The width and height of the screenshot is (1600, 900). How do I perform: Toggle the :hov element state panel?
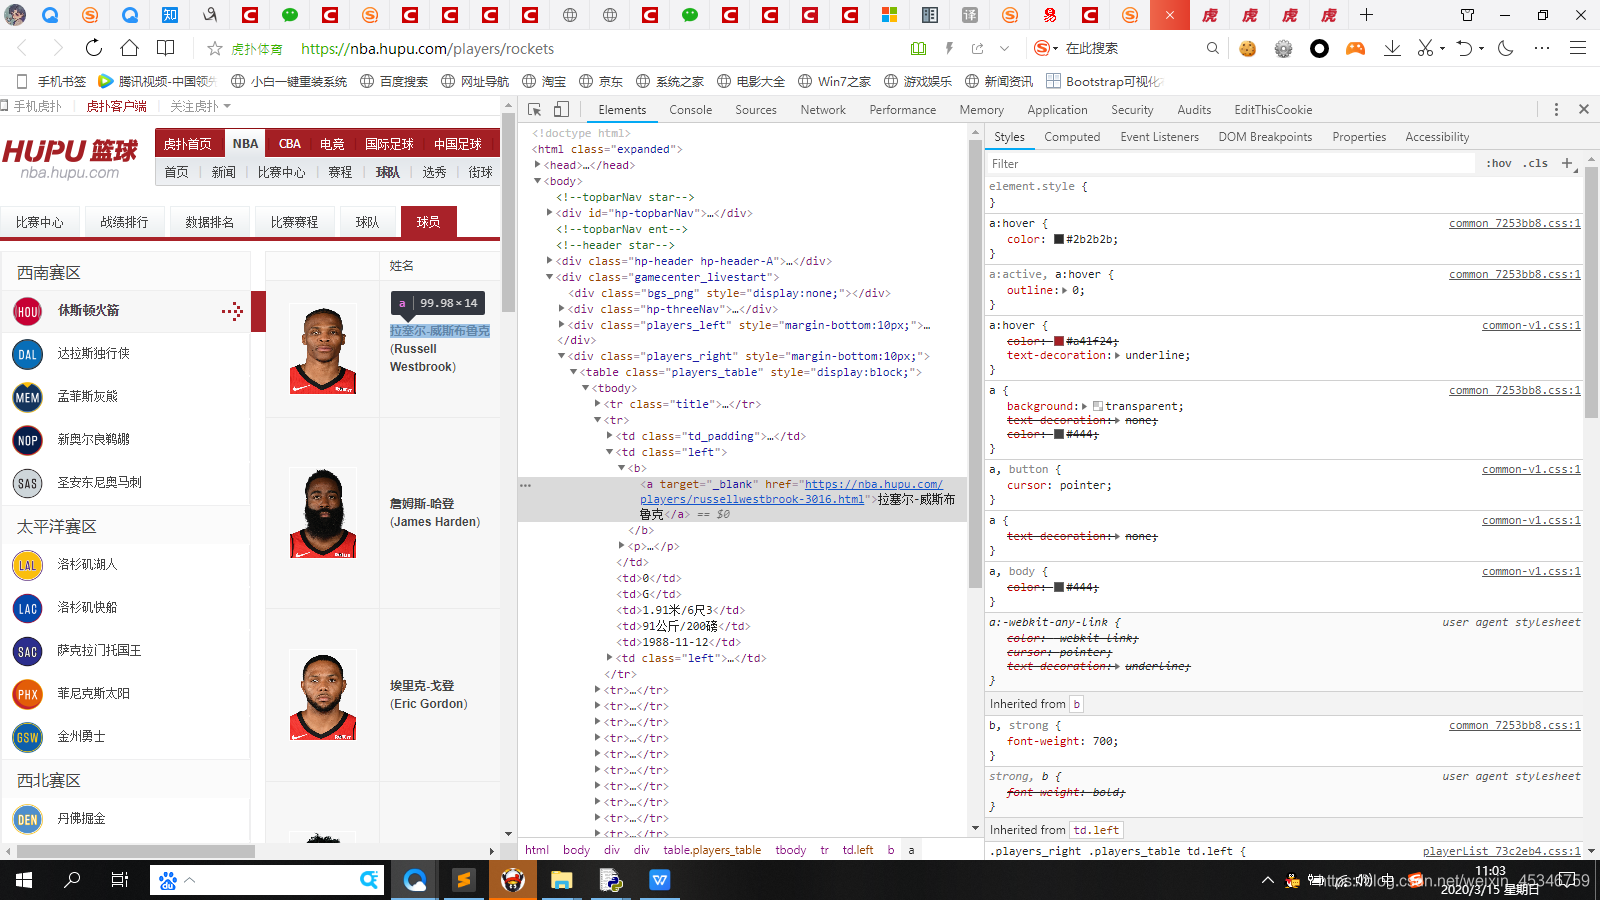1498,163
